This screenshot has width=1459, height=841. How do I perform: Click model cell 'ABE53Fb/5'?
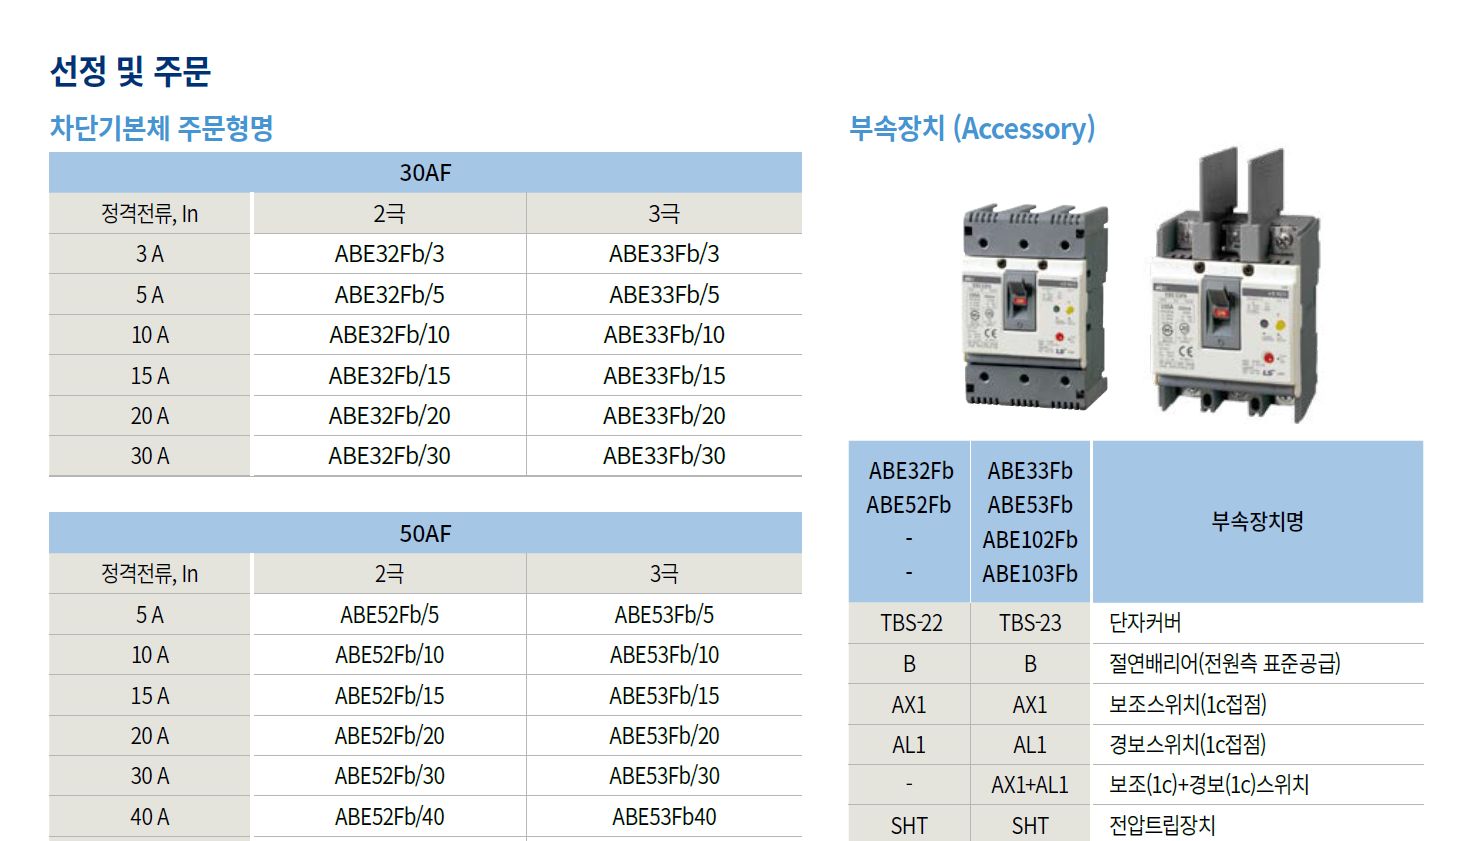coord(664,615)
